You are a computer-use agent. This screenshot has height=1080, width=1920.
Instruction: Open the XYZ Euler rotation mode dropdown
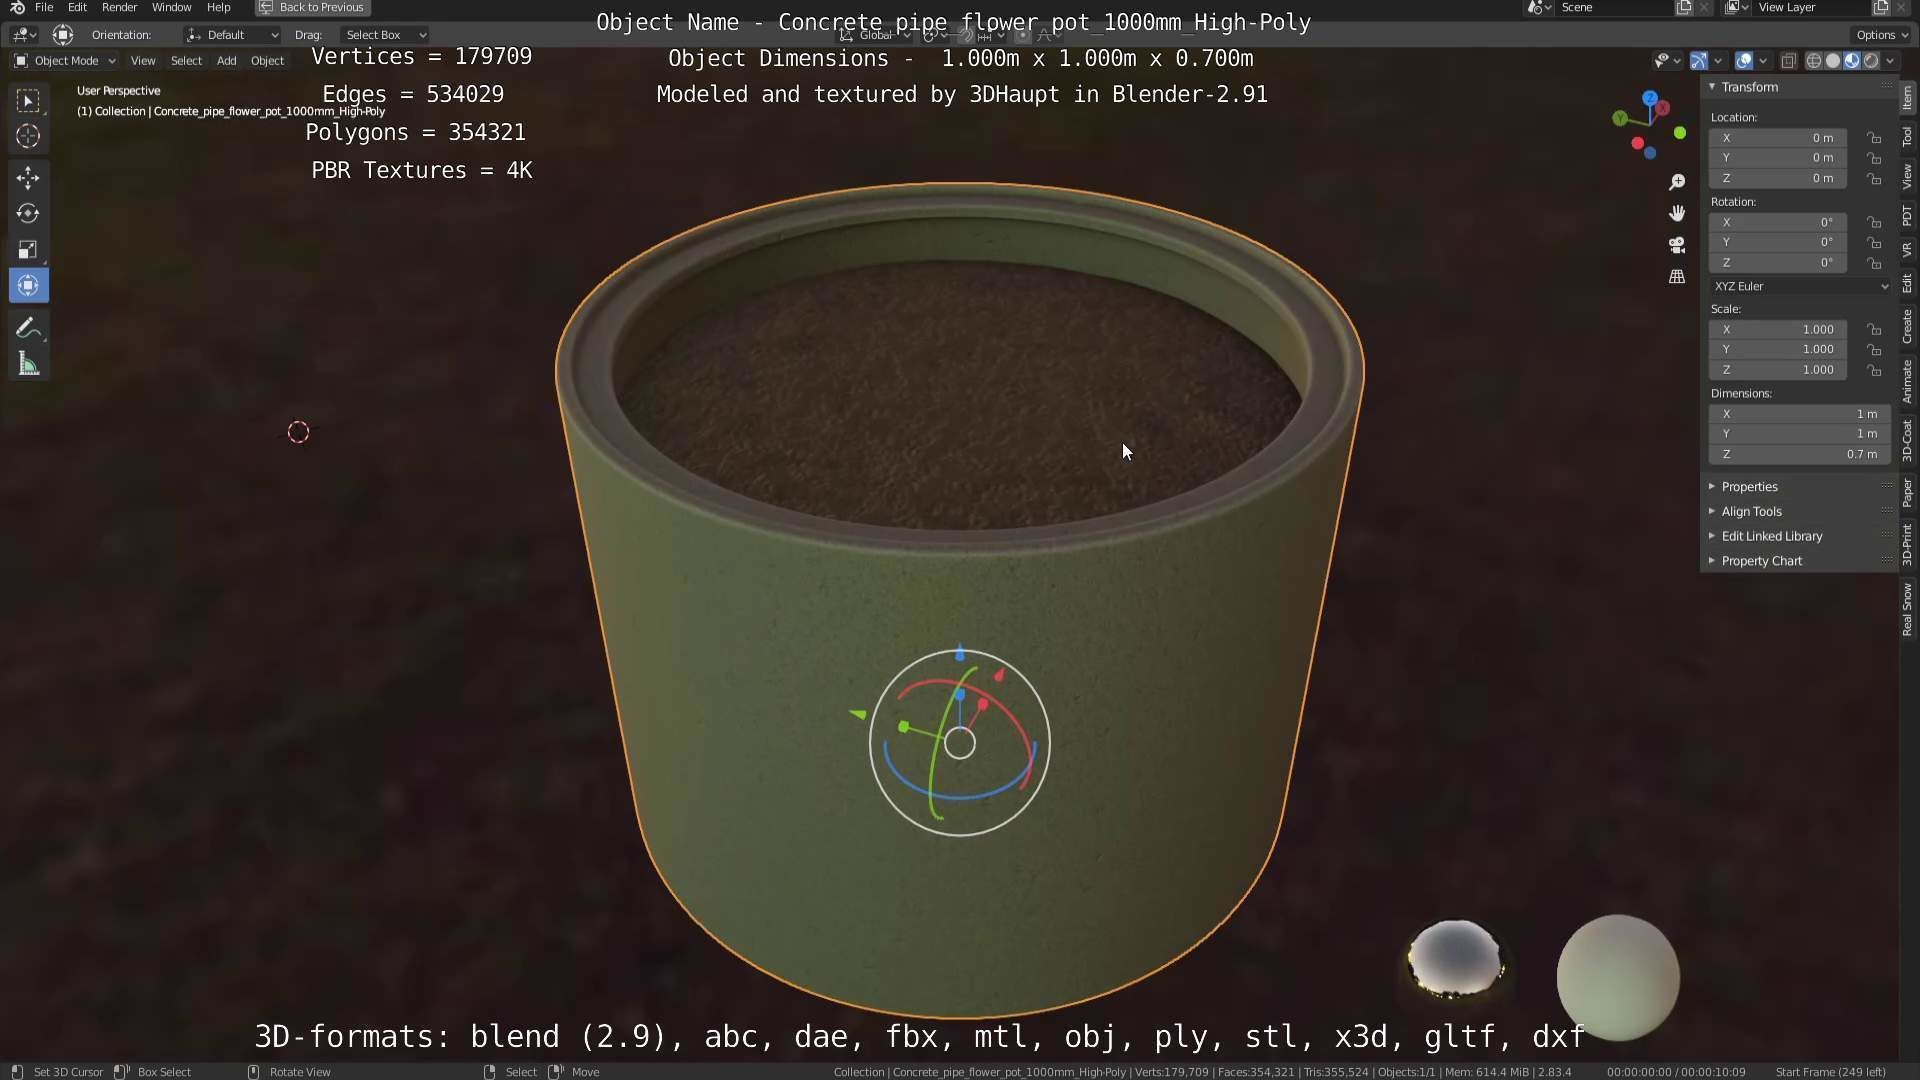tap(1800, 286)
